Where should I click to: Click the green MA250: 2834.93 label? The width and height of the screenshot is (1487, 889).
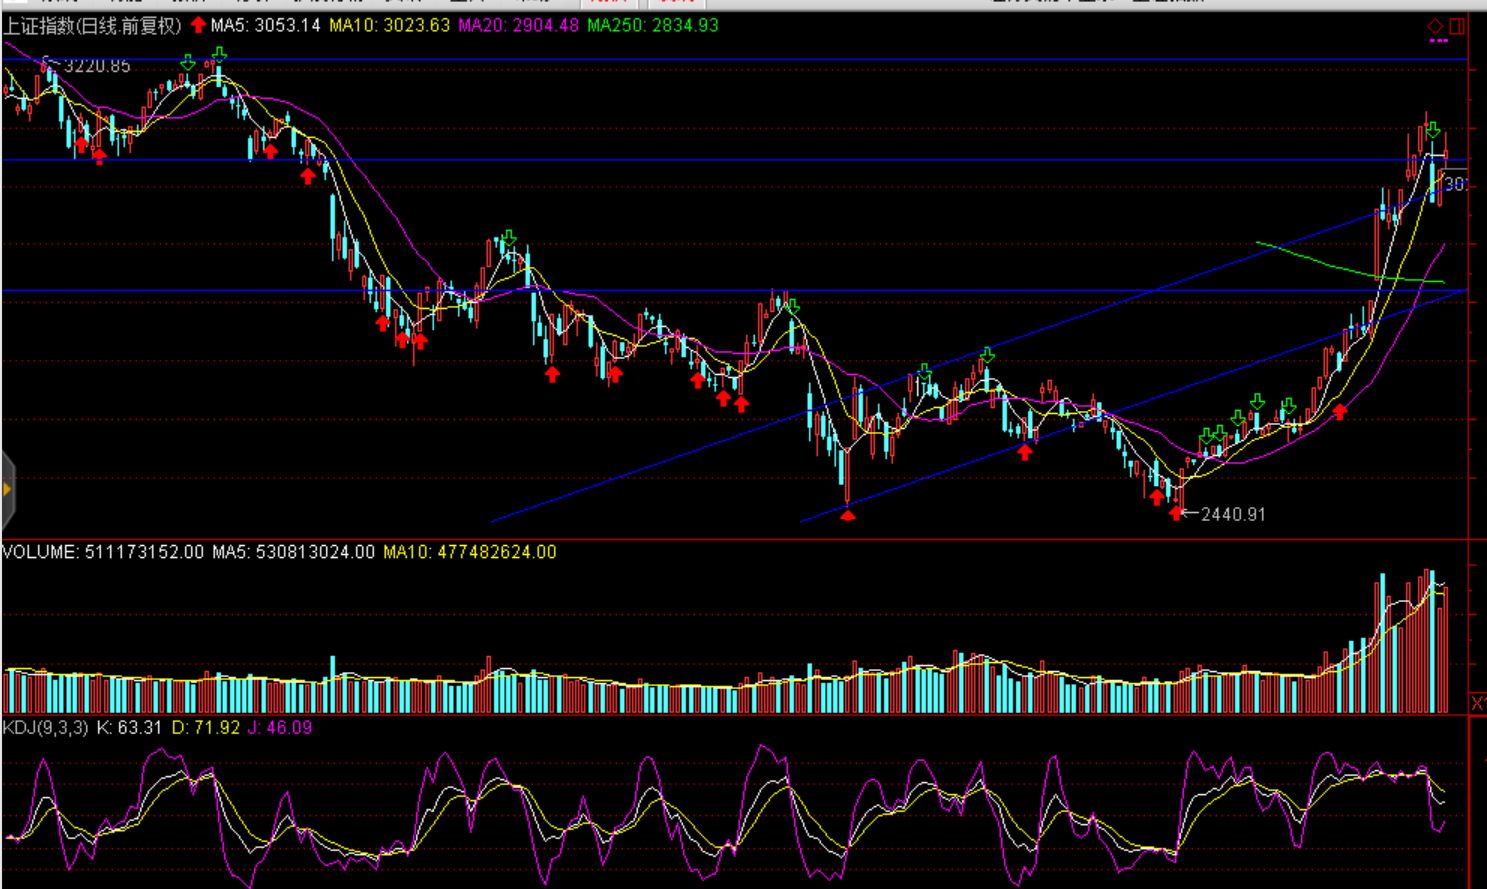click(652, 25)
